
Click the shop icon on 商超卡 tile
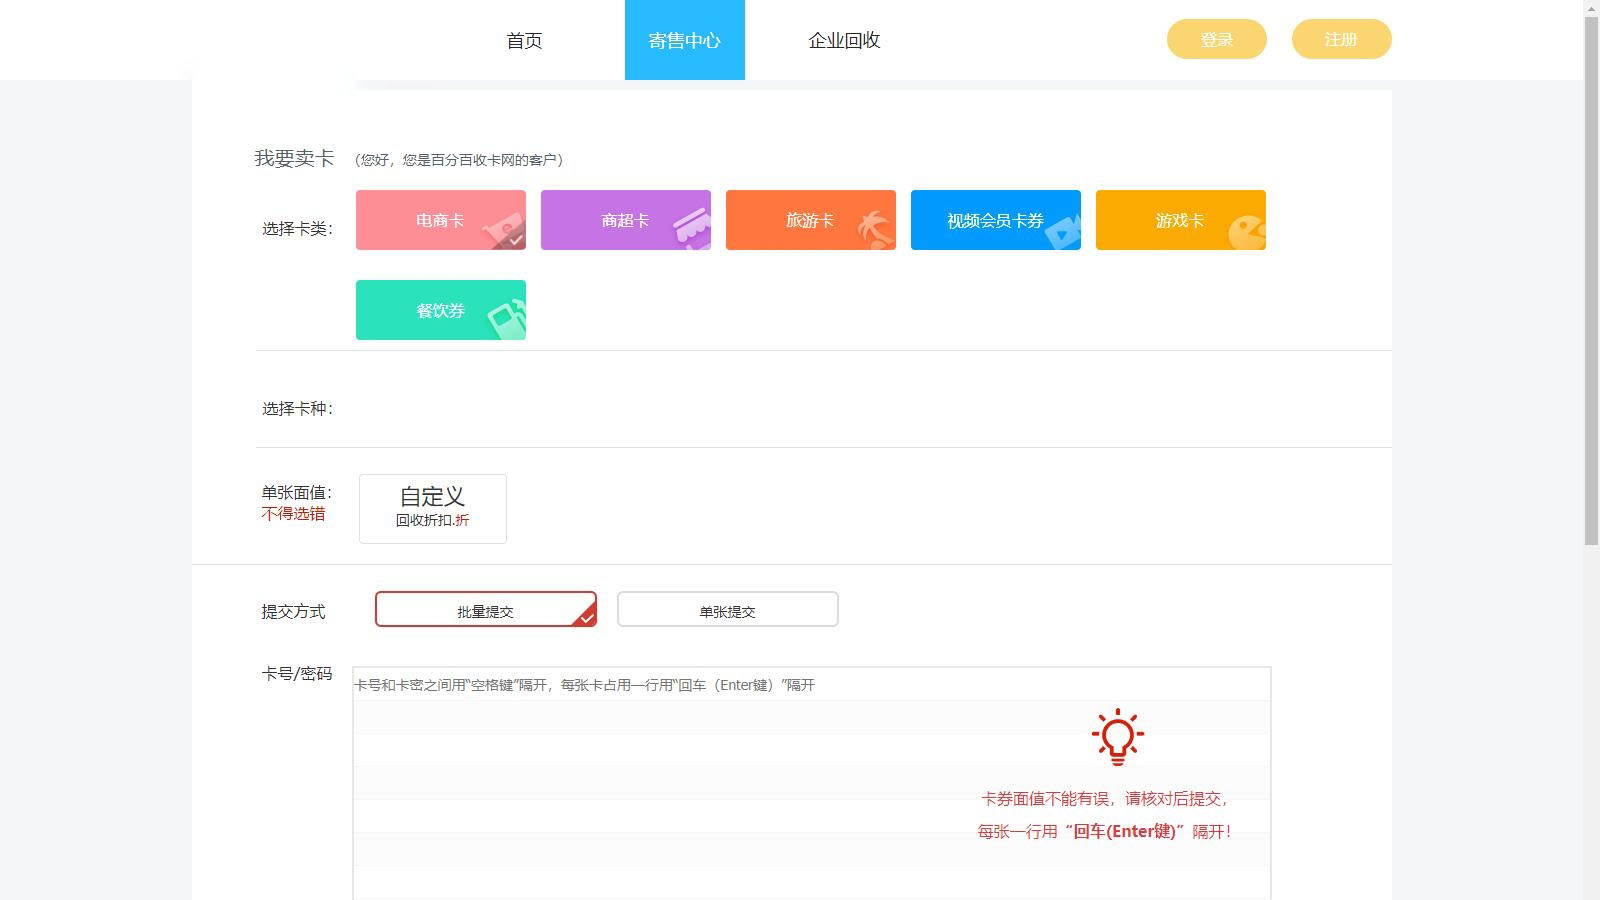coord(690,227)
